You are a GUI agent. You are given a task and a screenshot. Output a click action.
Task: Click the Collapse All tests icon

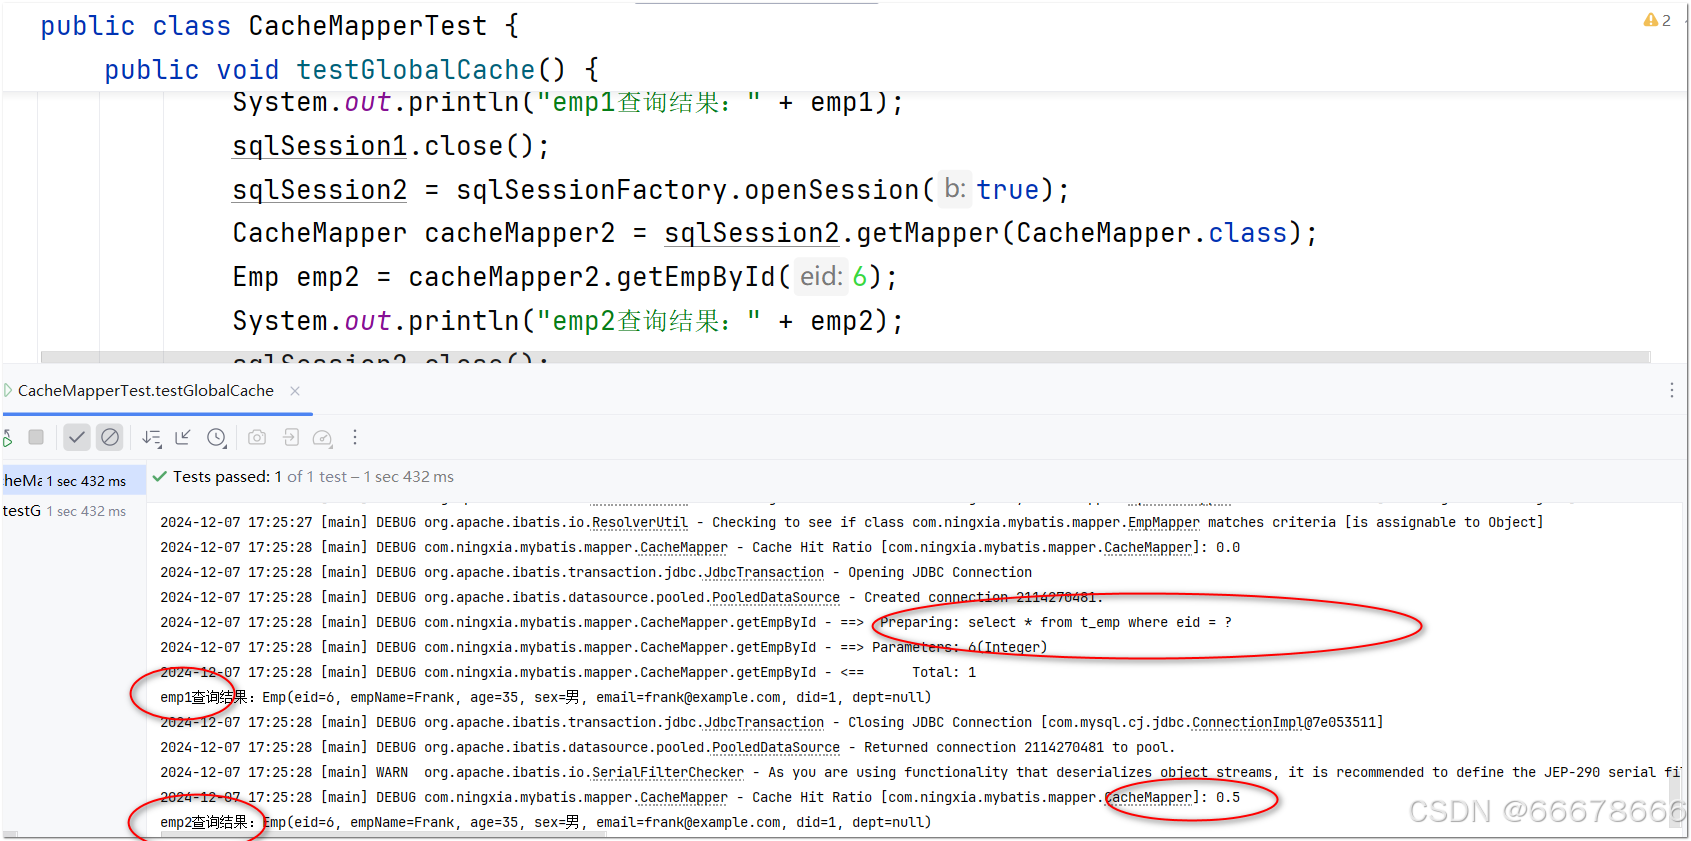click(183, 437)
